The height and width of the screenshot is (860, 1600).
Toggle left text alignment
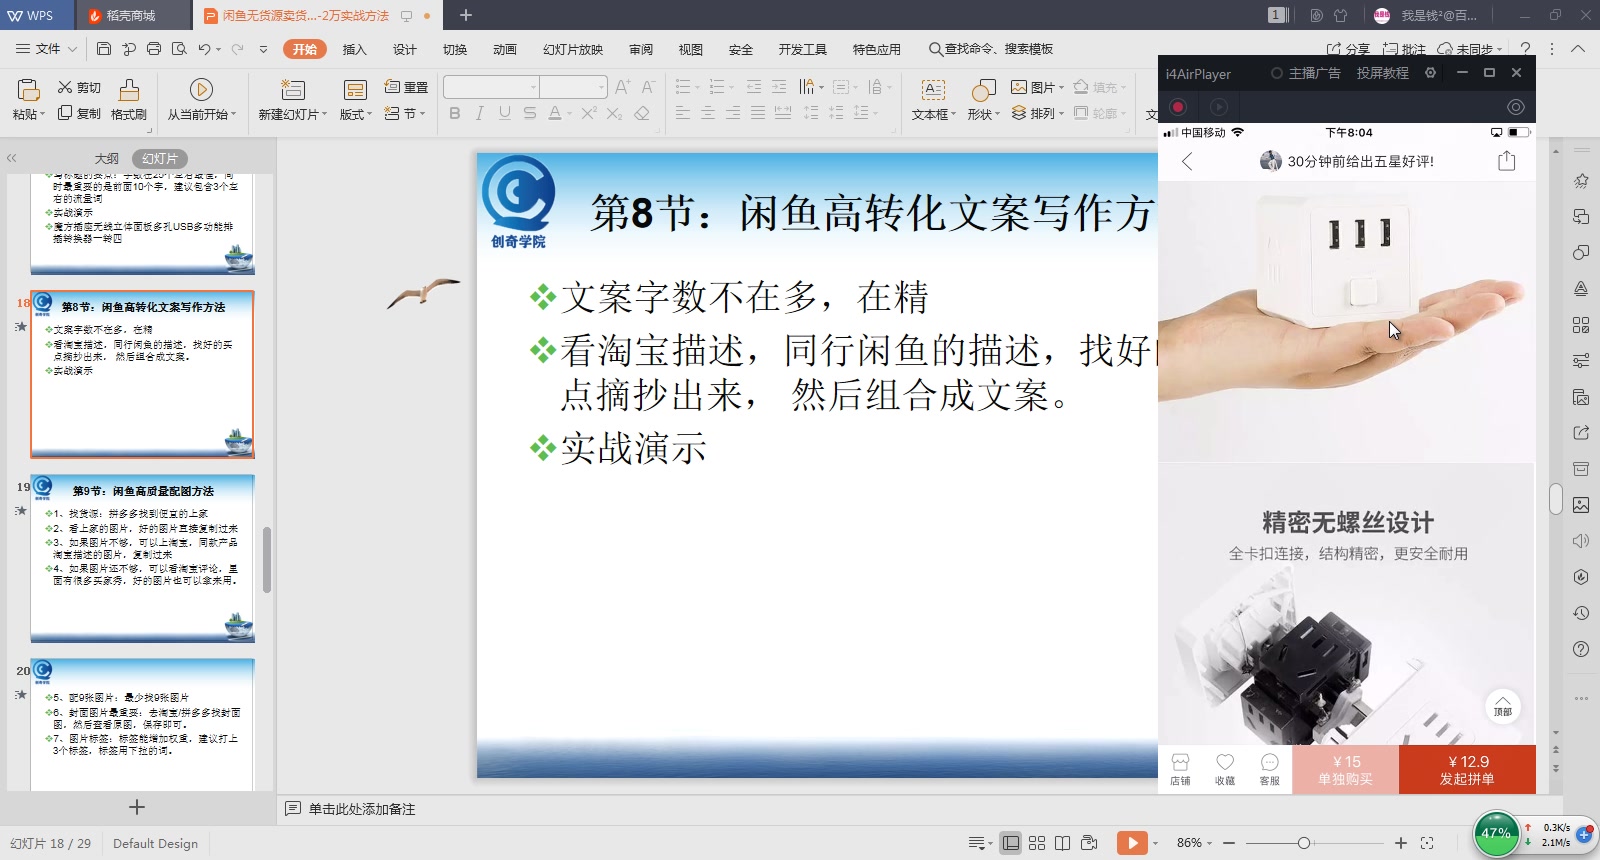click(x=683, y=113)
